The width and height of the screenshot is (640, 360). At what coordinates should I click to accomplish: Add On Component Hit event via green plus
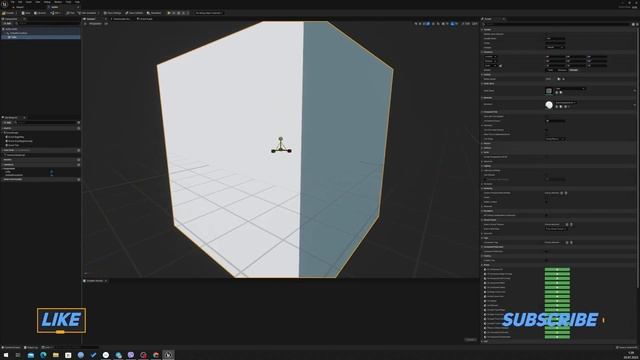point(557,269)
